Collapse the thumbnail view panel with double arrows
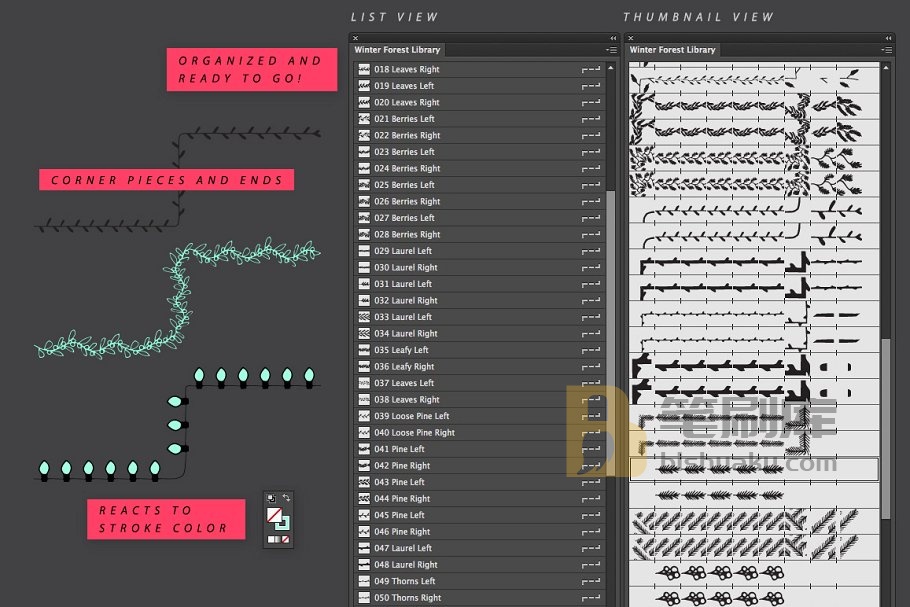910x607 pixels. pyautogui.click(x=888, y=38)
